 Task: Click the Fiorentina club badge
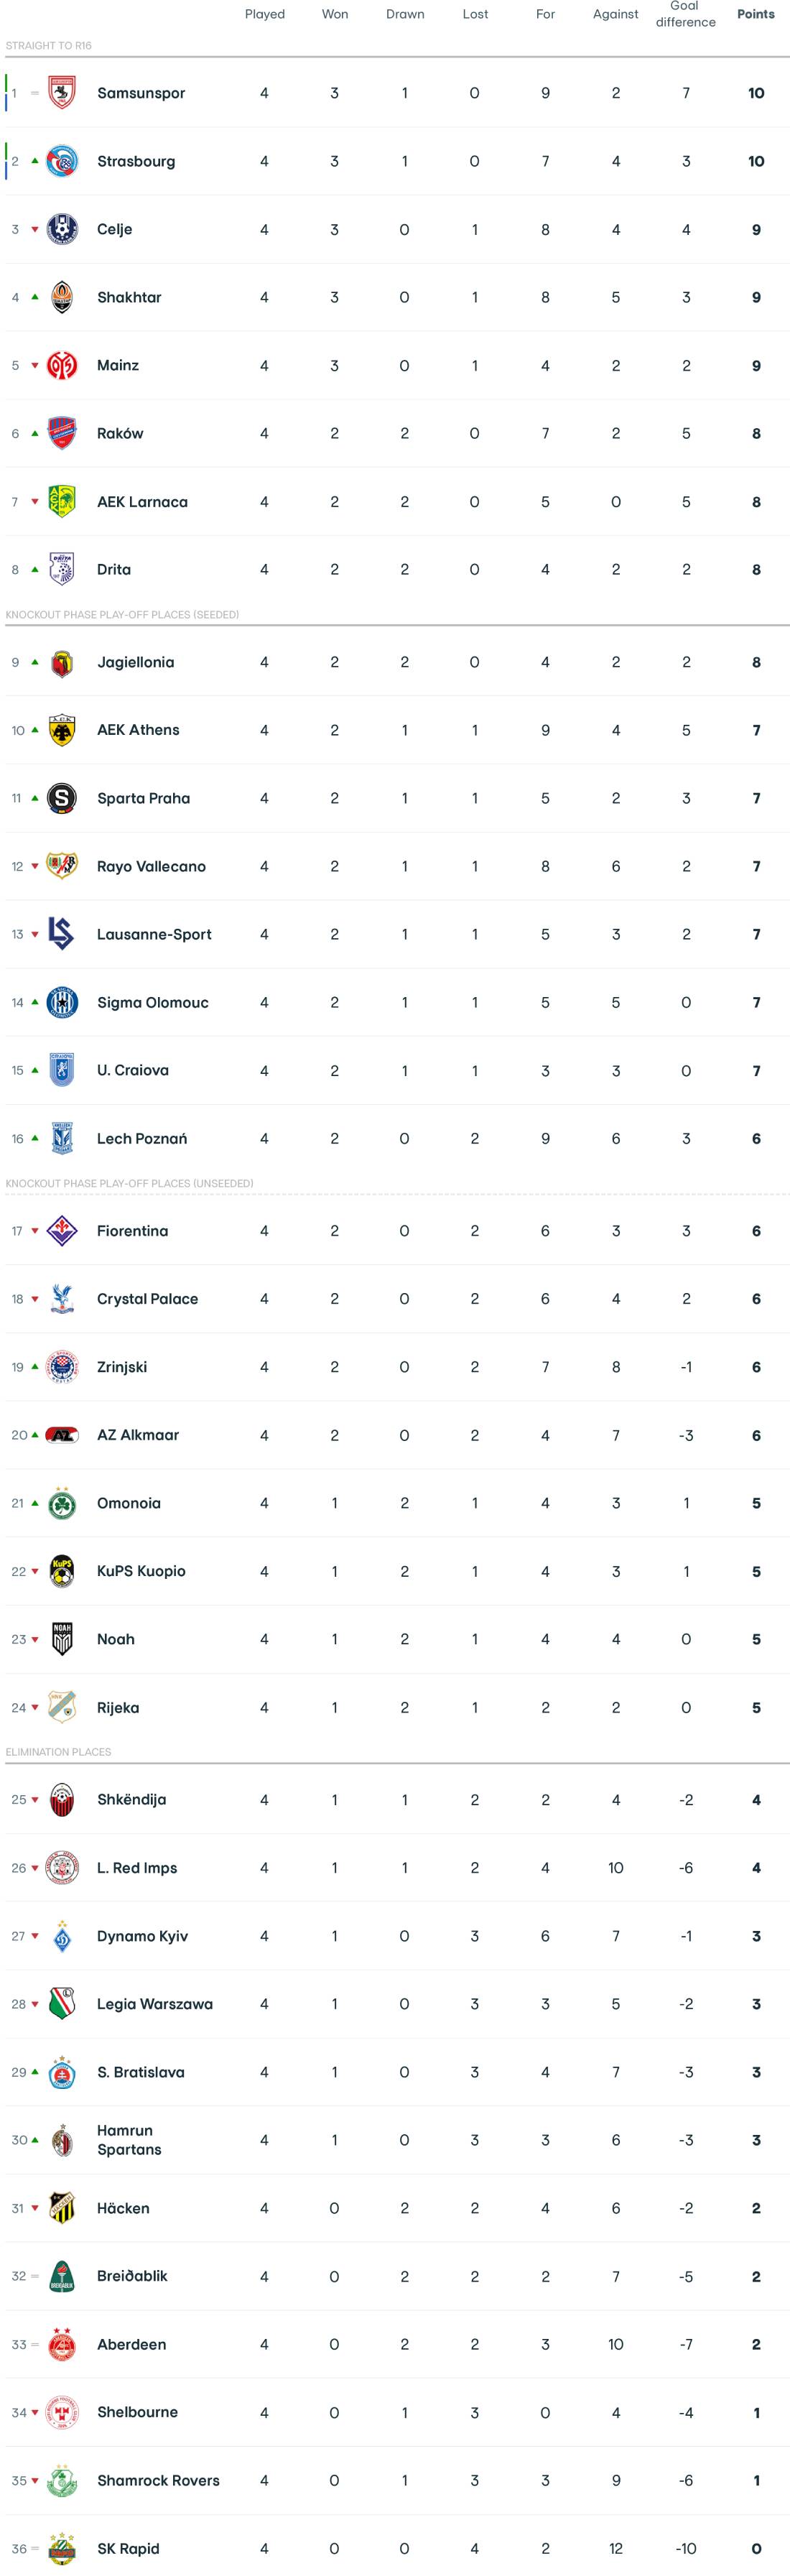point(62,1231)
